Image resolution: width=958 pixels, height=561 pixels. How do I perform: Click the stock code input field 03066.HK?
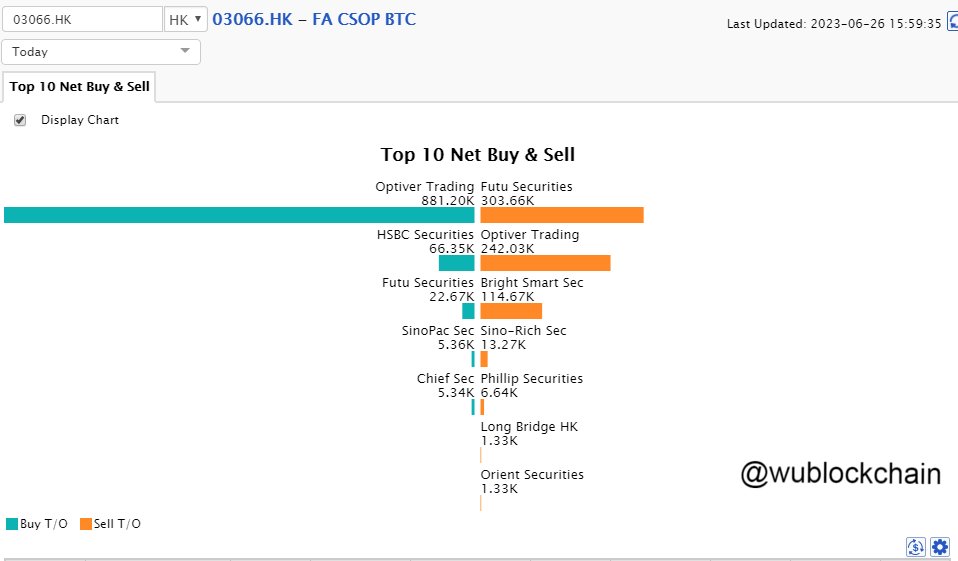(x=82, y=20)
